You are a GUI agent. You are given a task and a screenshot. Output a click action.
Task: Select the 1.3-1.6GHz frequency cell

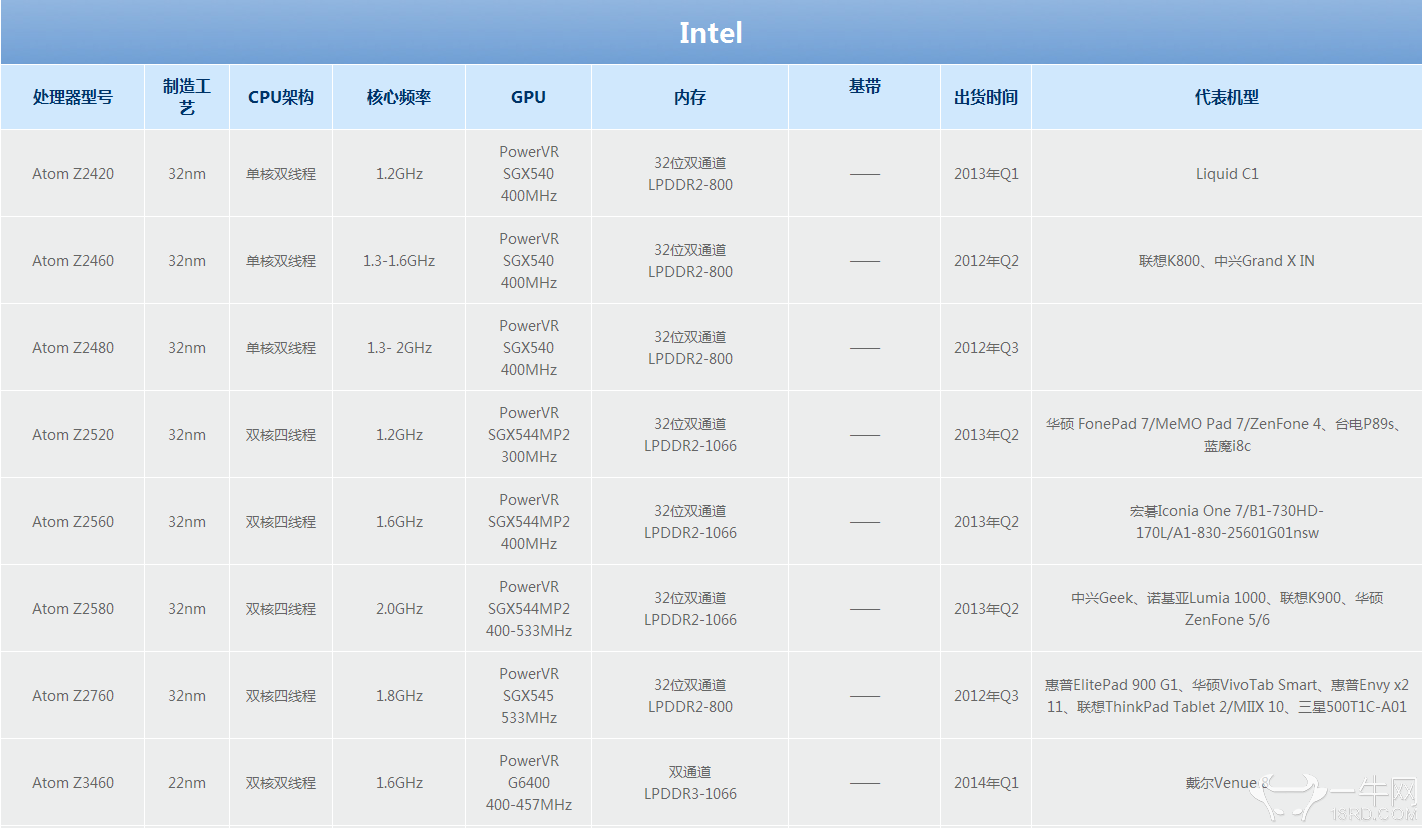click(x=399, y=261)
